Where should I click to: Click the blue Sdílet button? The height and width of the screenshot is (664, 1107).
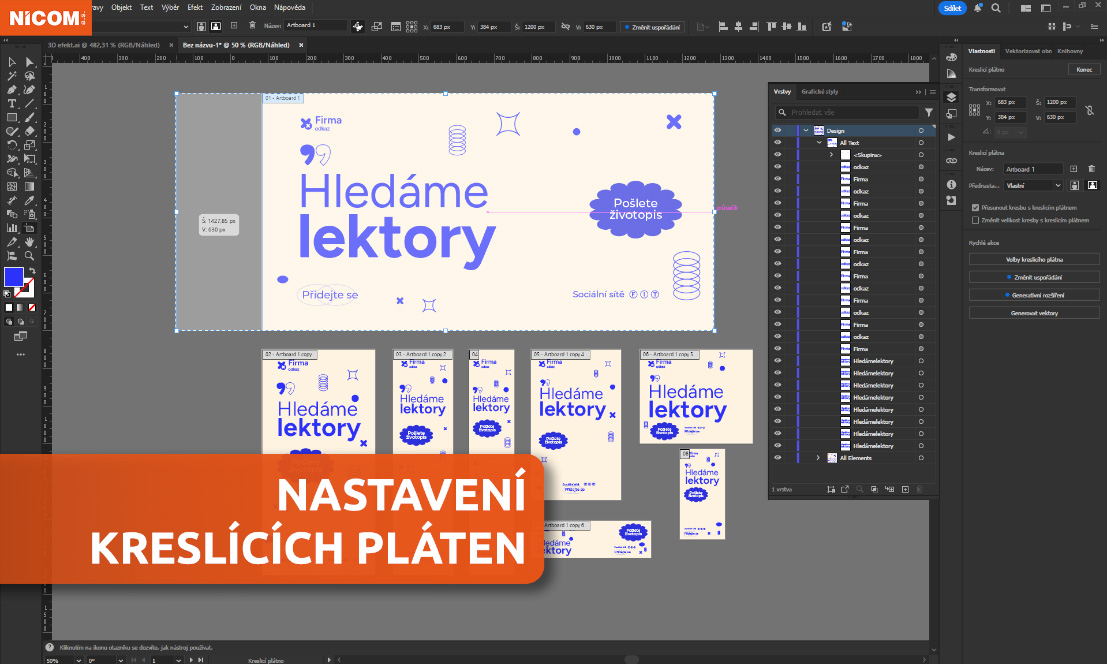tap(952, 8)
